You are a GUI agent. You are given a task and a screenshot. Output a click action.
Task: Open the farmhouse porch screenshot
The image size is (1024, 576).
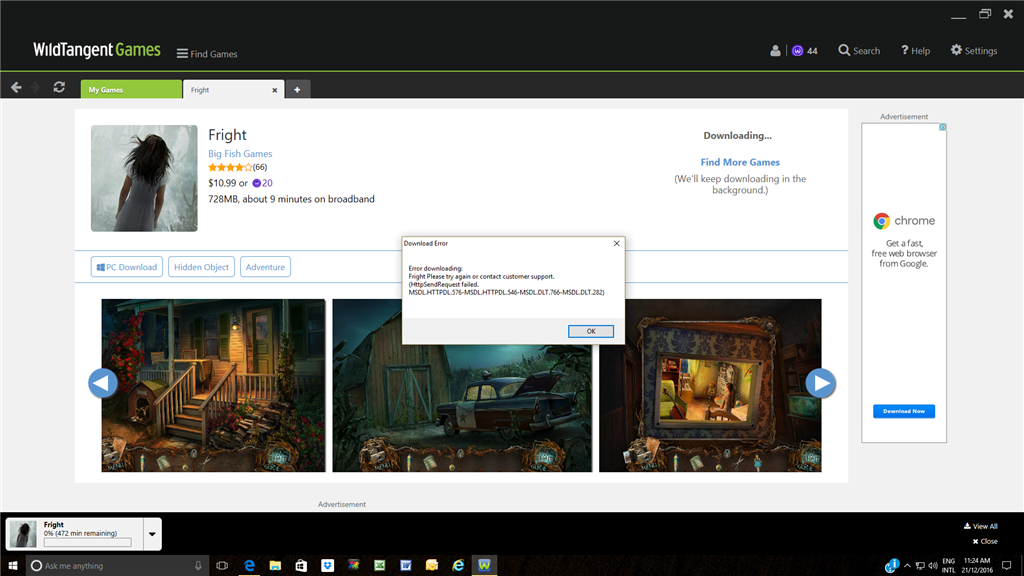pos(213,385)
